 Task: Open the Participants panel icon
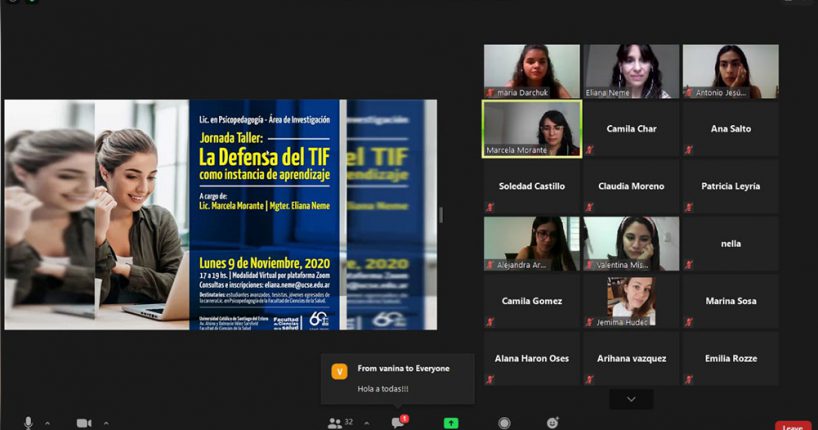[x=335, y=423]
